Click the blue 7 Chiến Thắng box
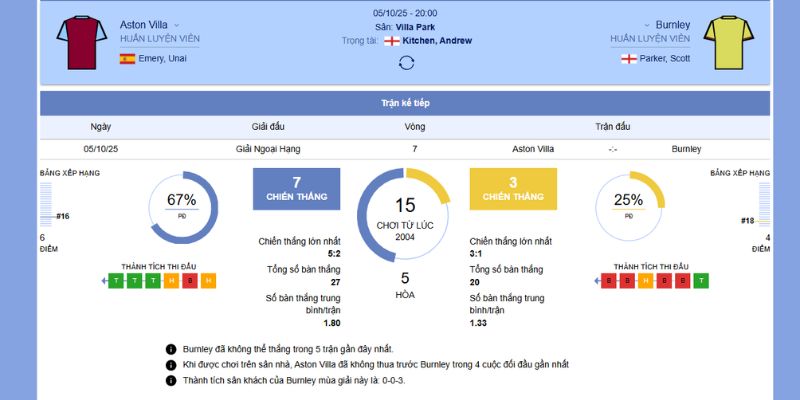The width and height of the screenshot is (800, 400). coord(296,188)
